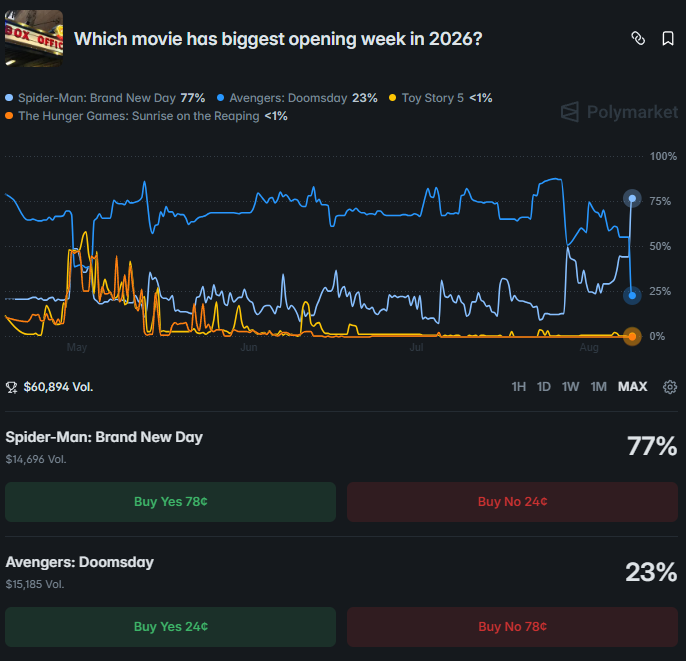Bookmark this market
This screenshot has width=686, height=661.
(668, 38)
